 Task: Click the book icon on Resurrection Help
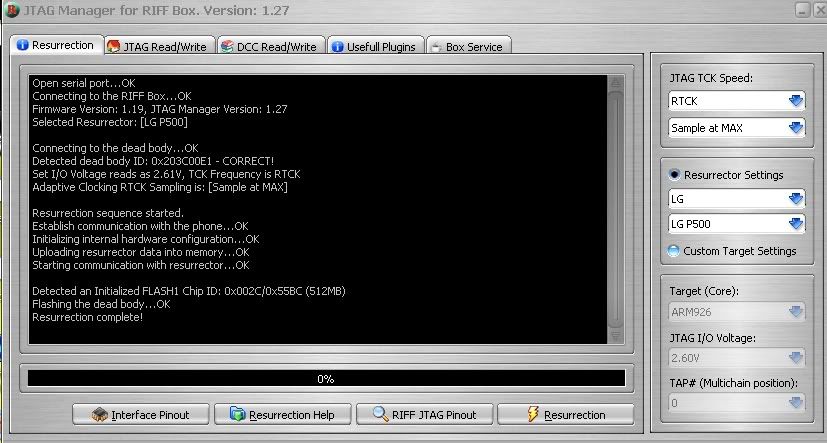(x=238, y=414)
